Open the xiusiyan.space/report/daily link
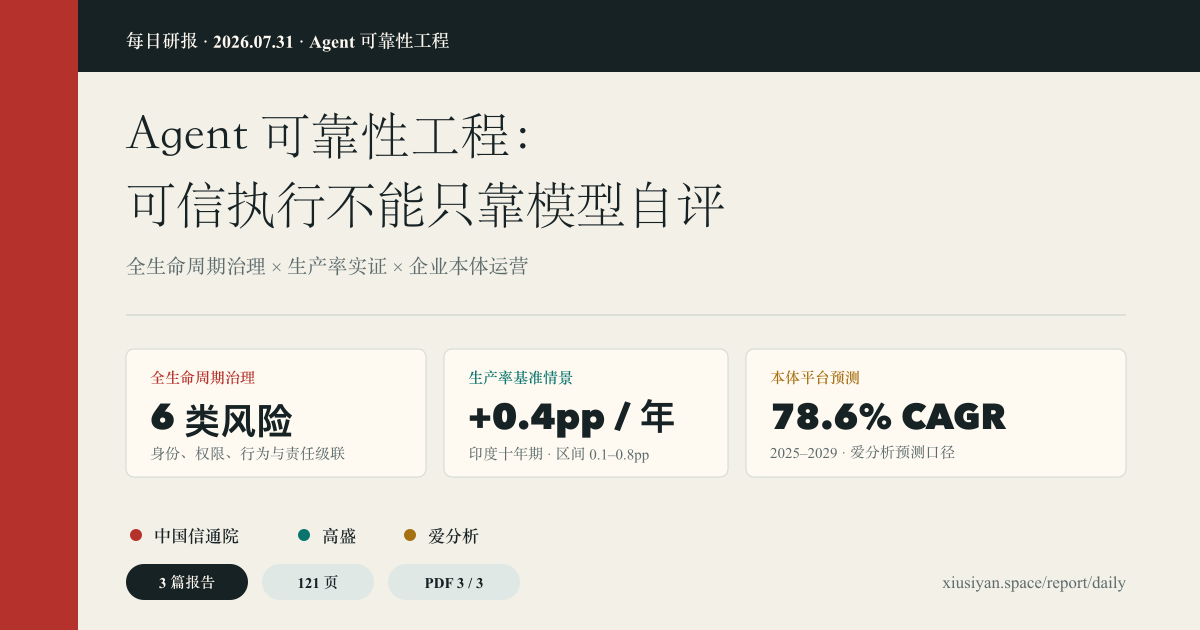 (x=1034, y=582)
